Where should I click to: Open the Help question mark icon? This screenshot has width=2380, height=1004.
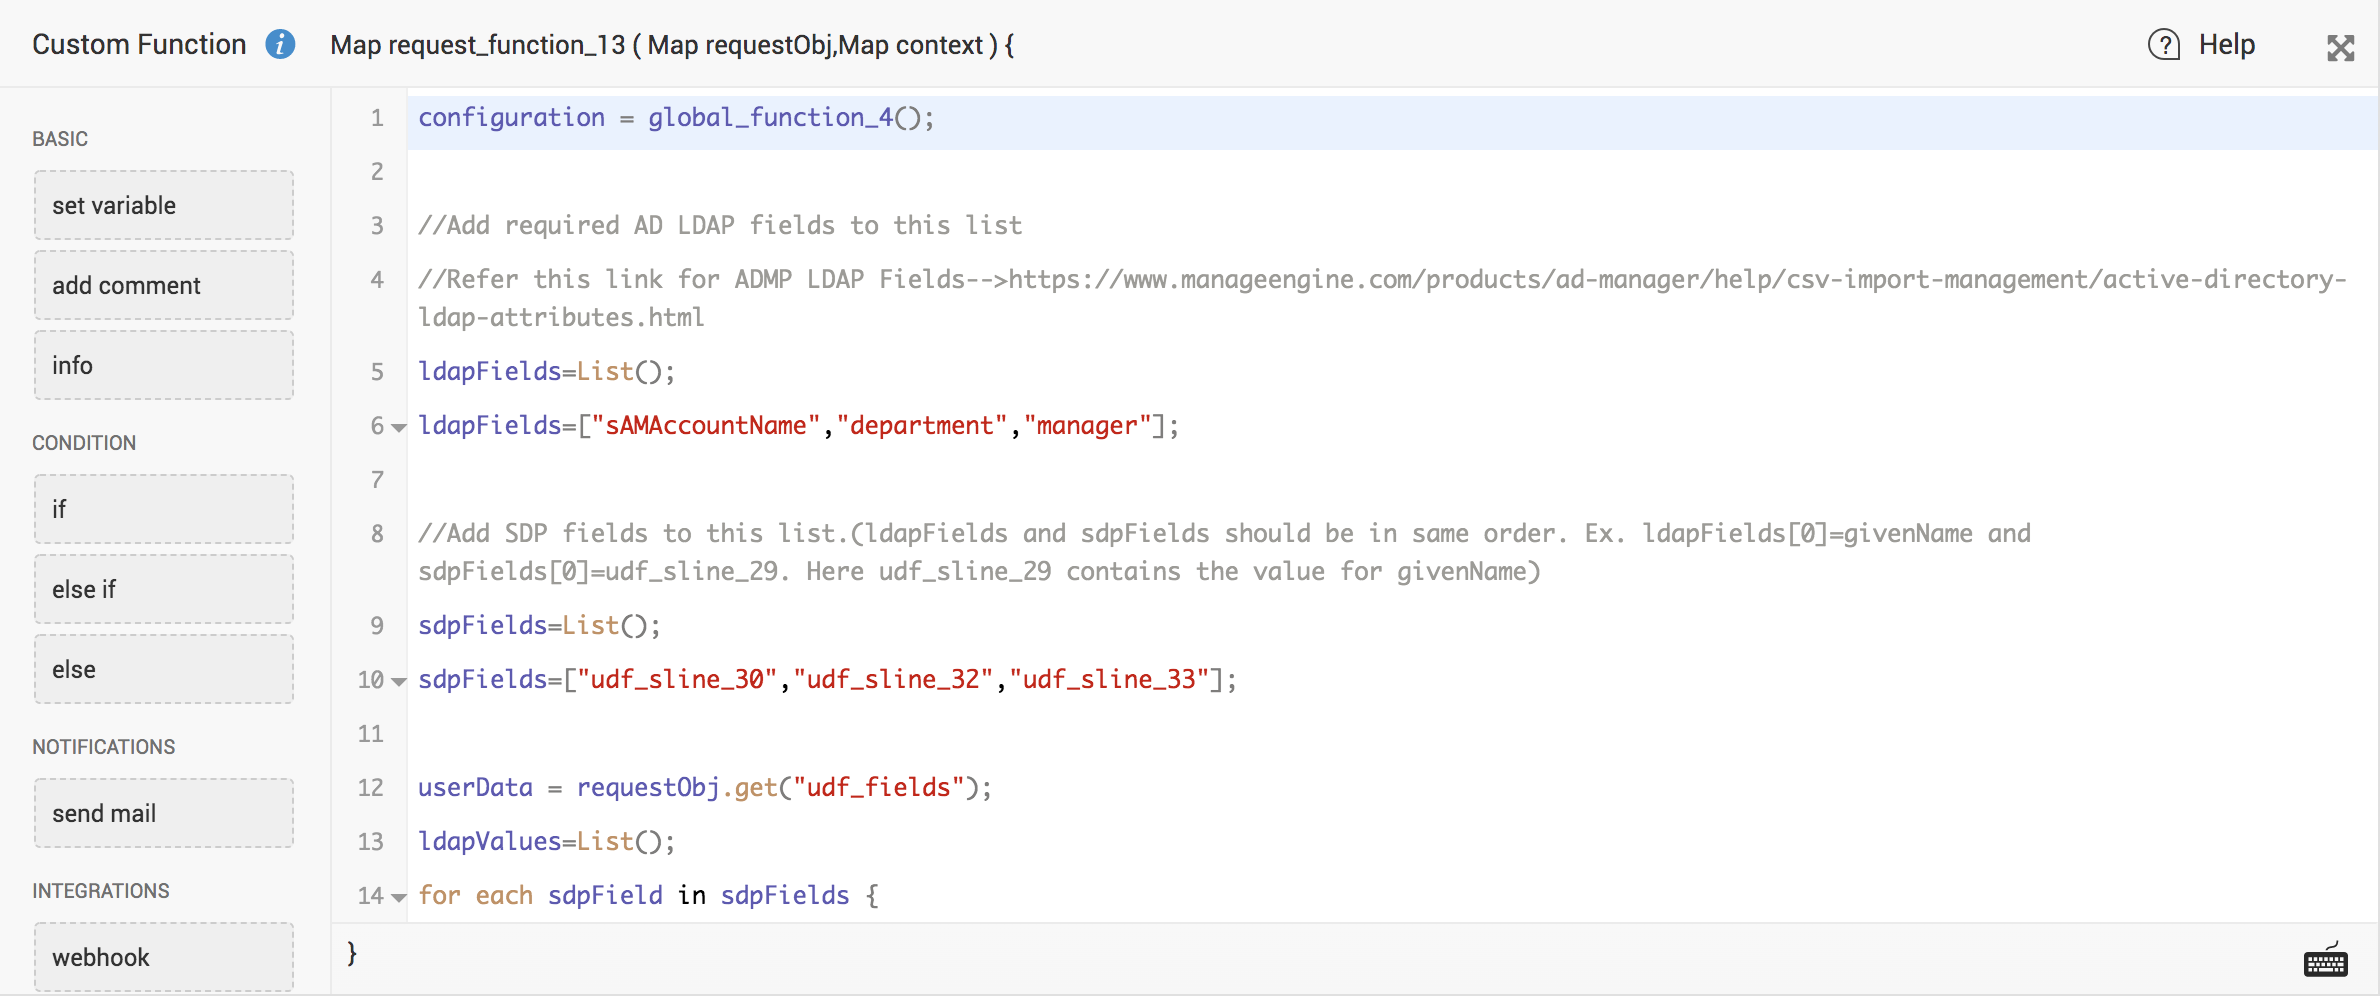click(x=2164, y=45)
